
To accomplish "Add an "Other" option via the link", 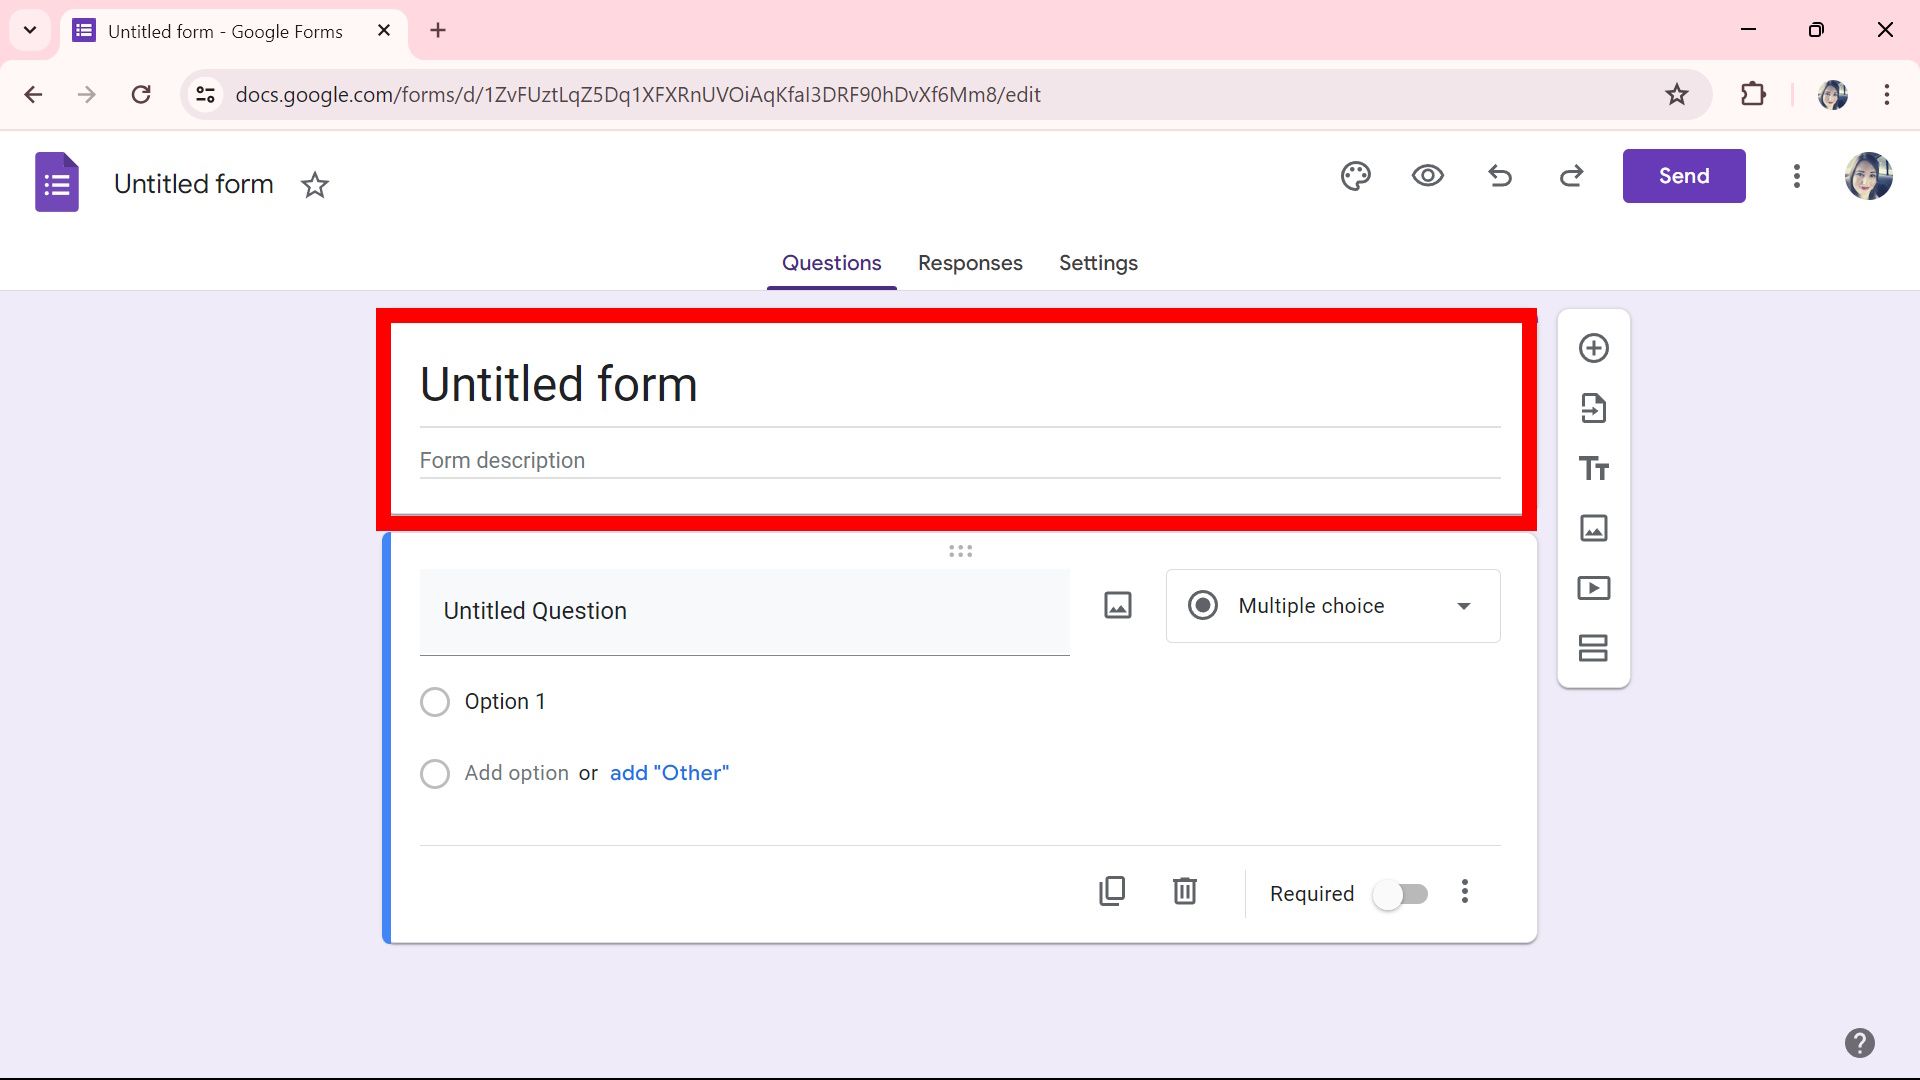I will 669,772.
